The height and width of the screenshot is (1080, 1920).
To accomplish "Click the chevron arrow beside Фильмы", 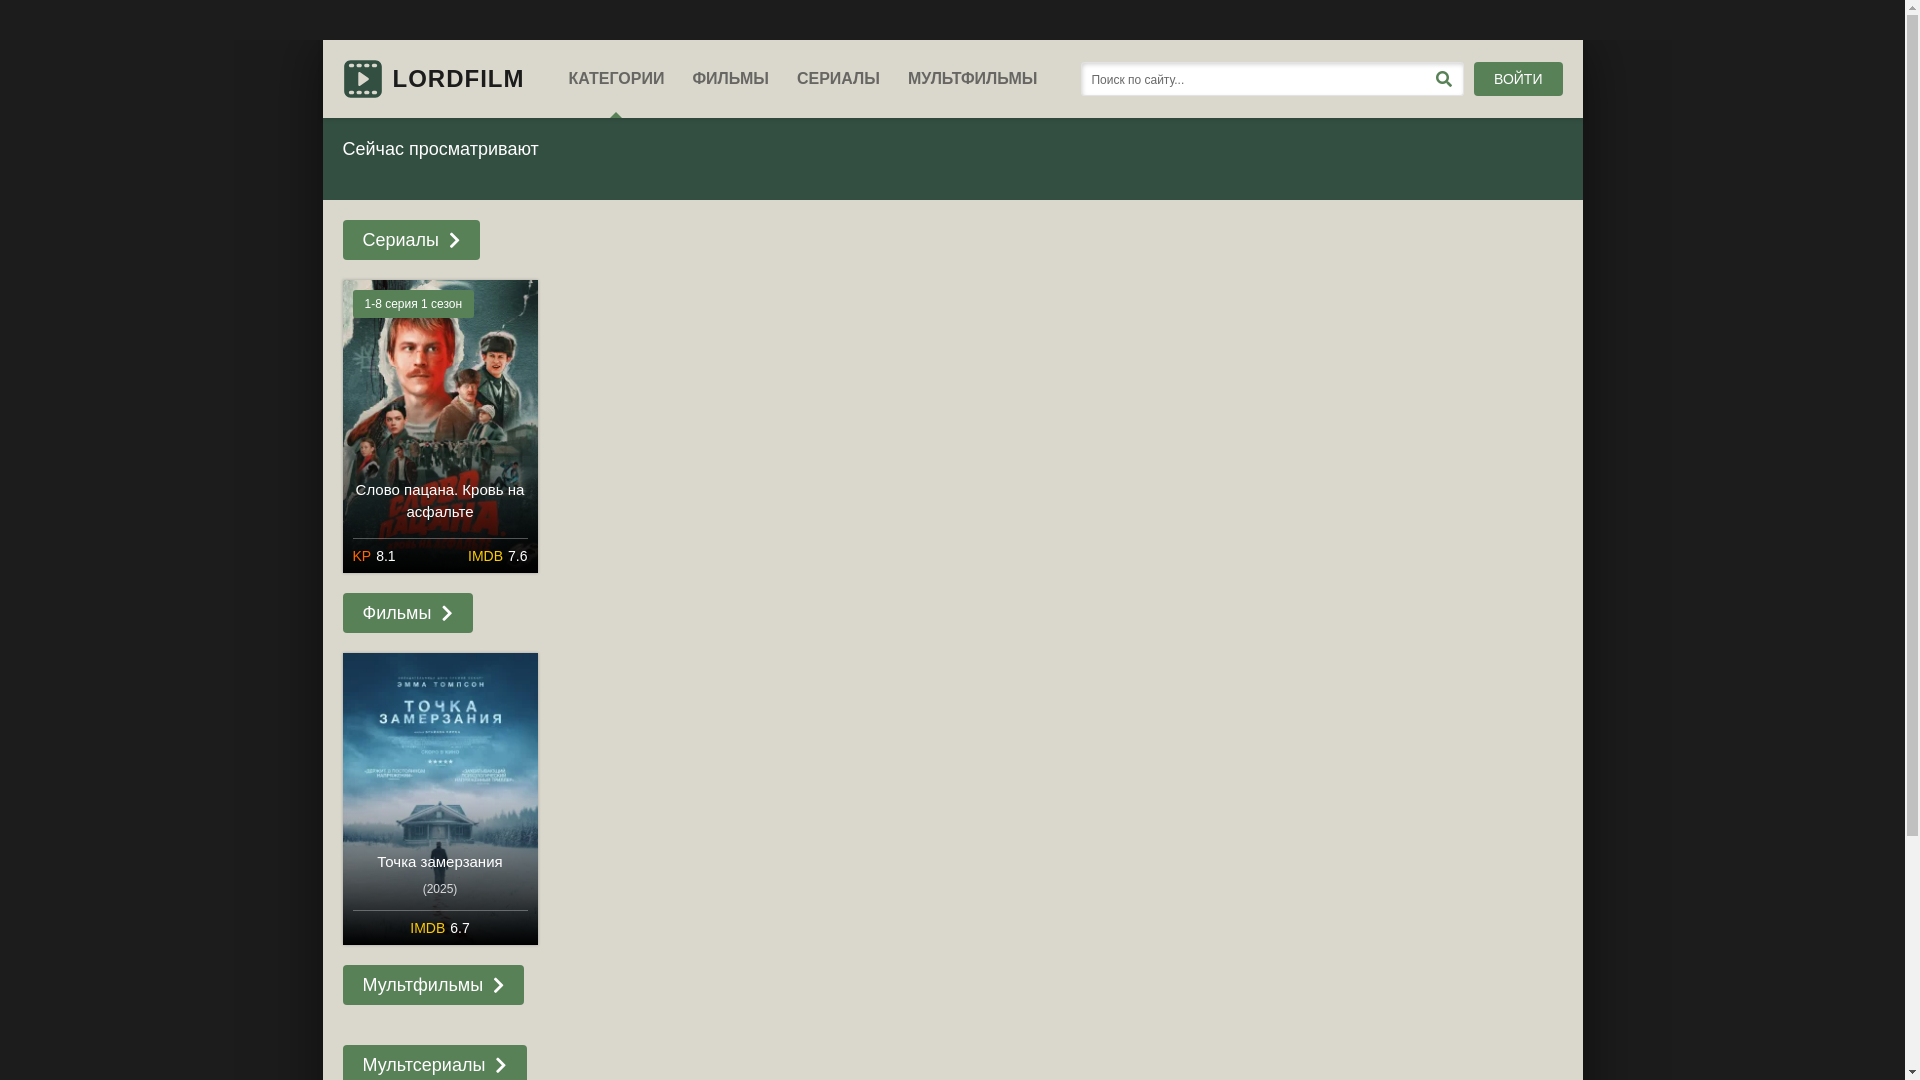I will coord(447,614).
